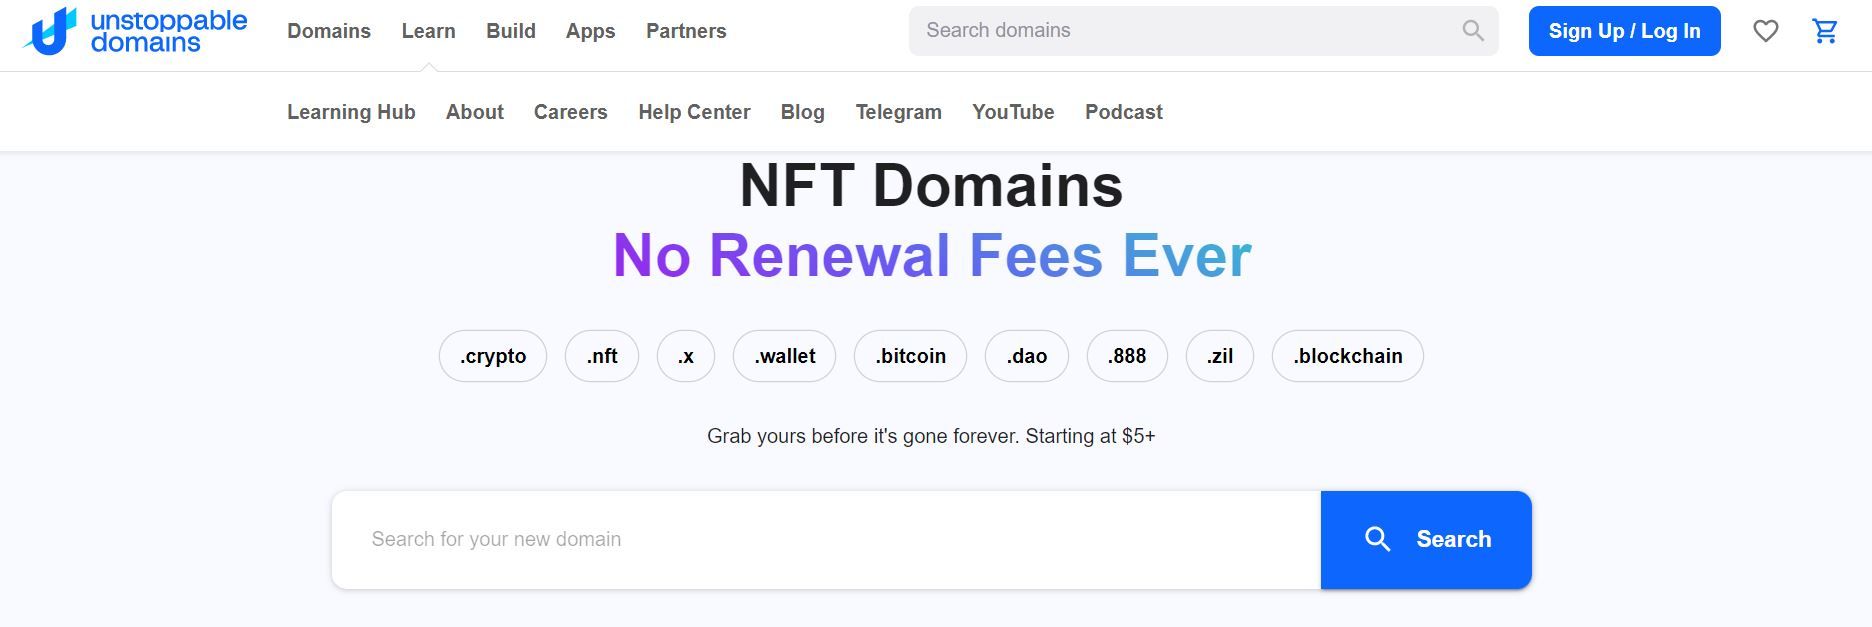The height and width of the screenshot is (627, 1872).
Task: Click the magnifier icon in top search bar
Action: pos(1473,31)
